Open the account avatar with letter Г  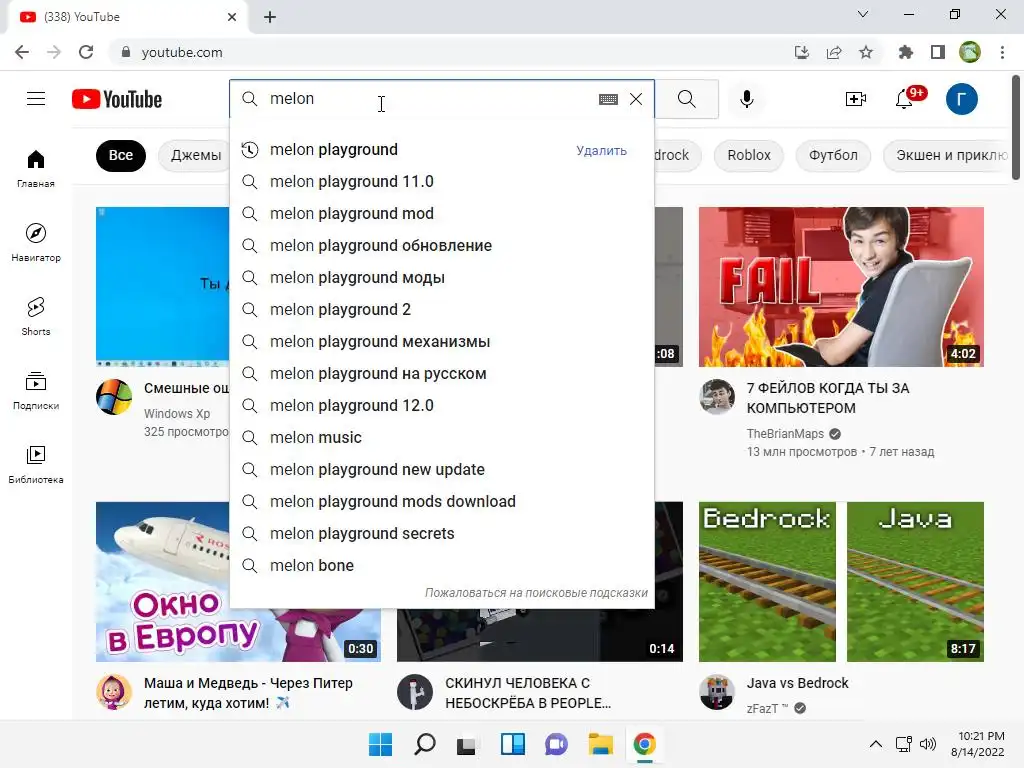coord(961,99)
